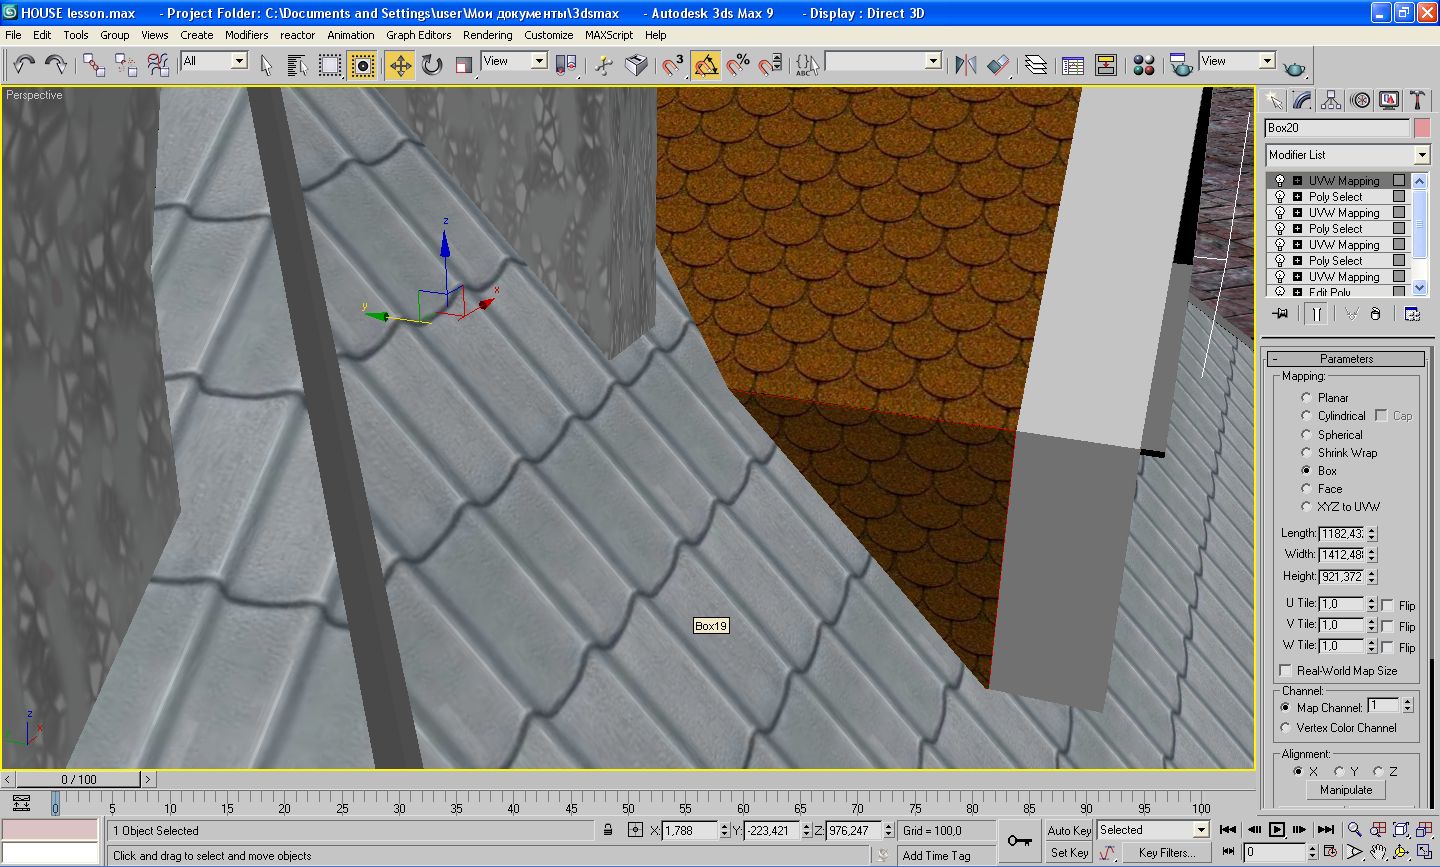
Task: Collapse the Parameters rollout header
Action: click(1346, 359)
